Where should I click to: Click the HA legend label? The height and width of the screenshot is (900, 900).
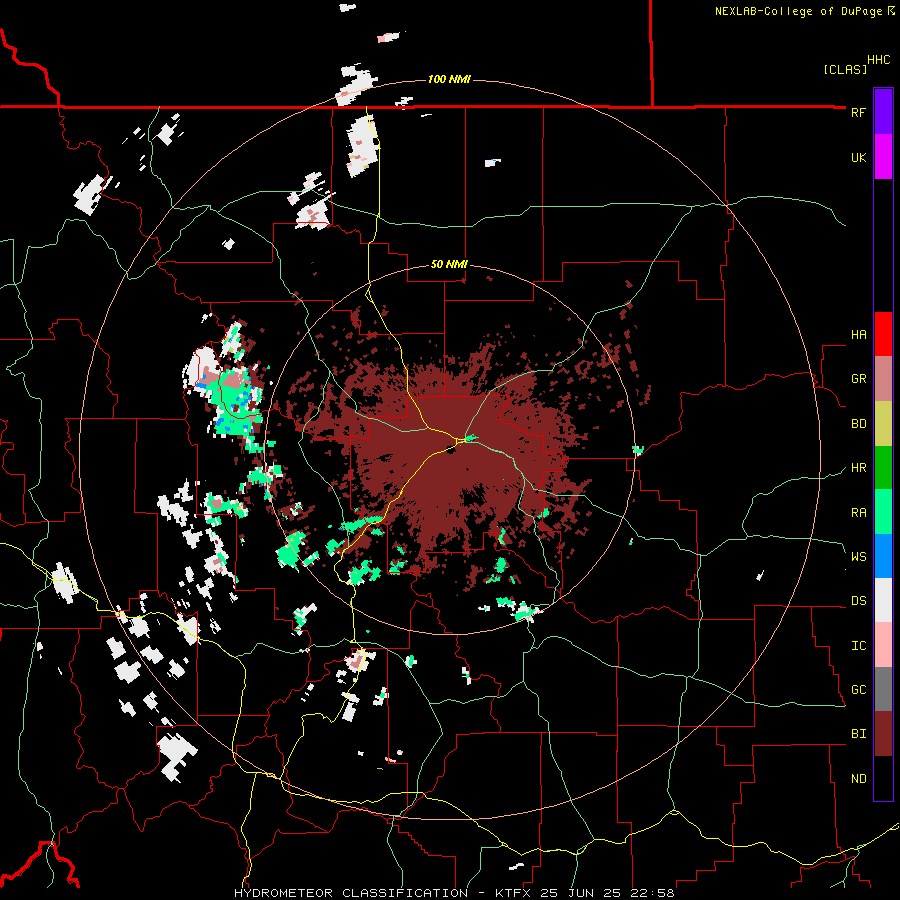(x=858, y=335)
